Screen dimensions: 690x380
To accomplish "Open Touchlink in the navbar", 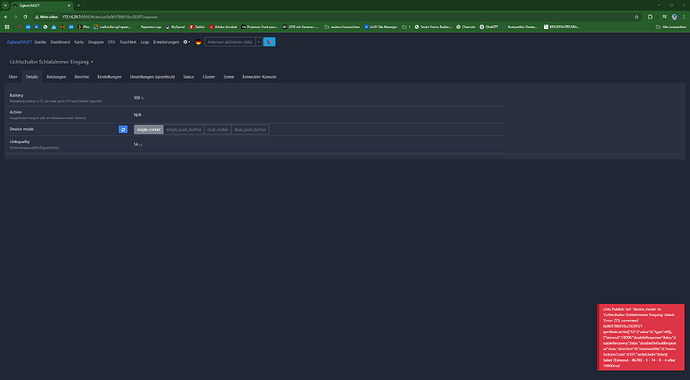I will tap(128, 42).
